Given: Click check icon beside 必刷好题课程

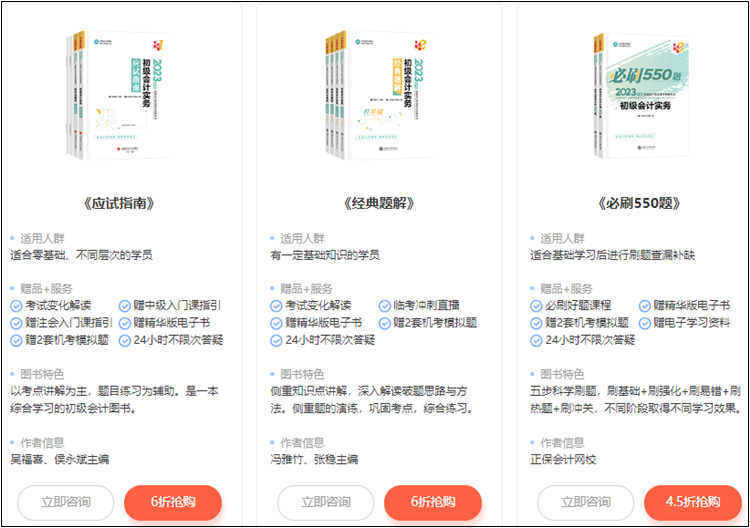Looking at the screenshot, I should tap(536, 306).
